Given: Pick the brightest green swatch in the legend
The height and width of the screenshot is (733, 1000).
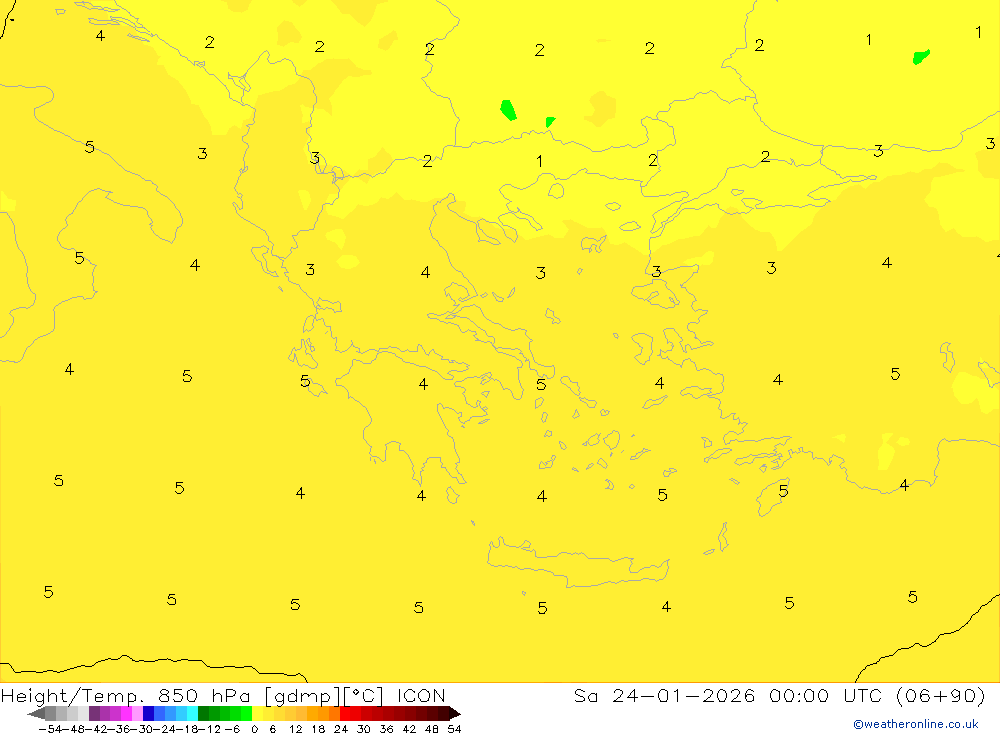Looking at the screenshot, I should pos(246,713).
